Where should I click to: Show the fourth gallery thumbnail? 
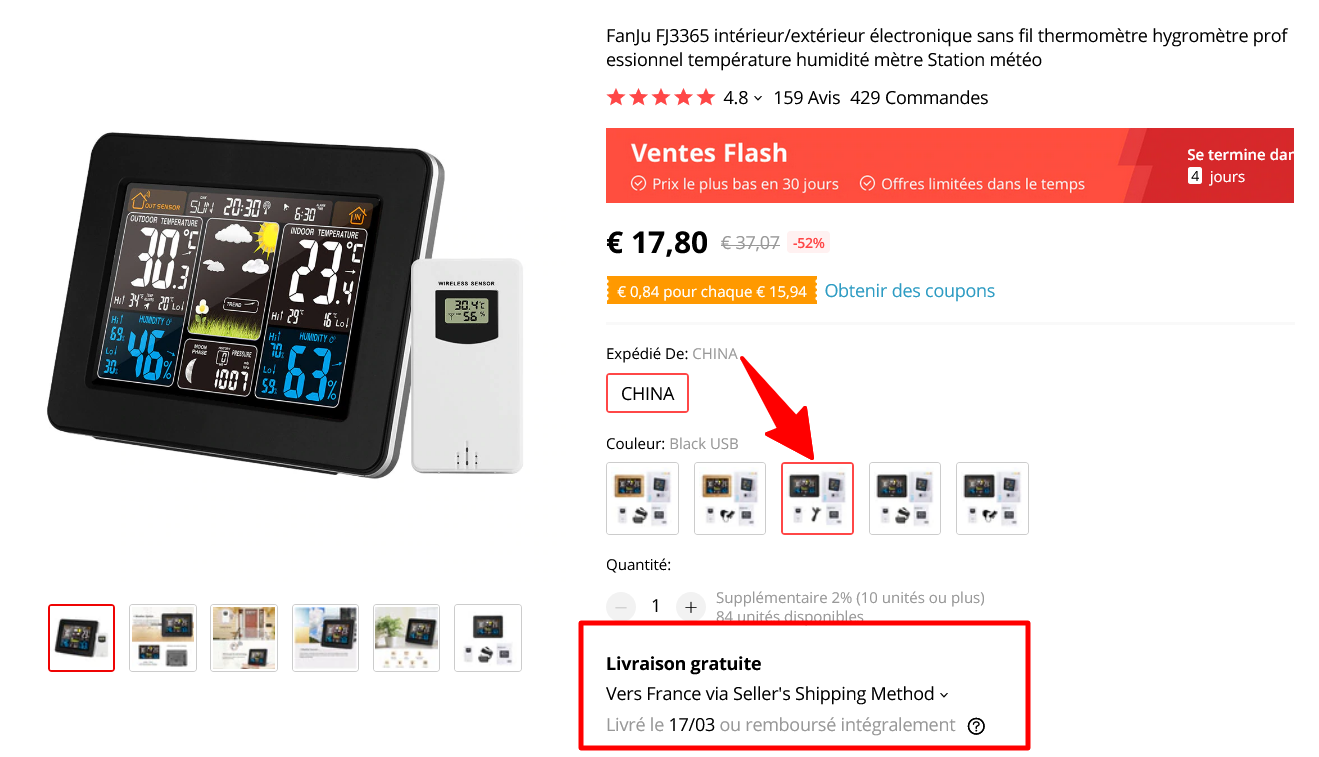[325, 638]
